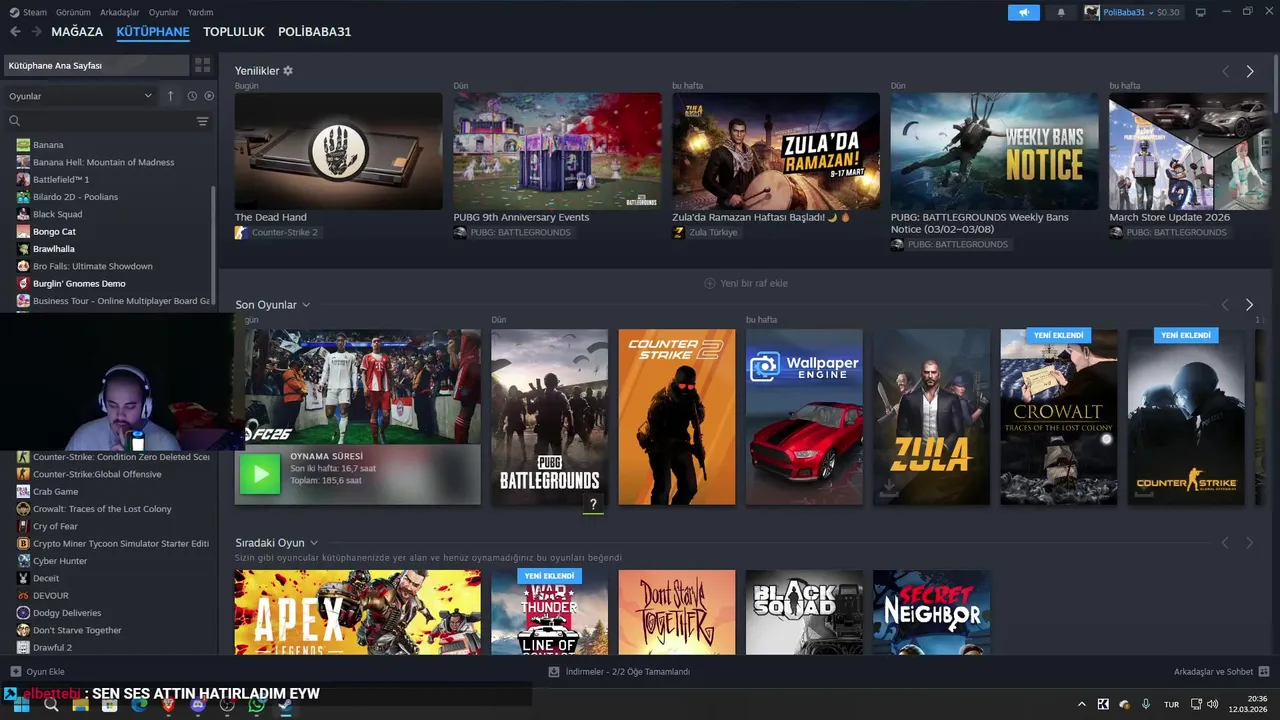This screenshot has width=1280, height=720.
Task: Go to the TOPLULUK tab
Action: [x=234, y=32]
